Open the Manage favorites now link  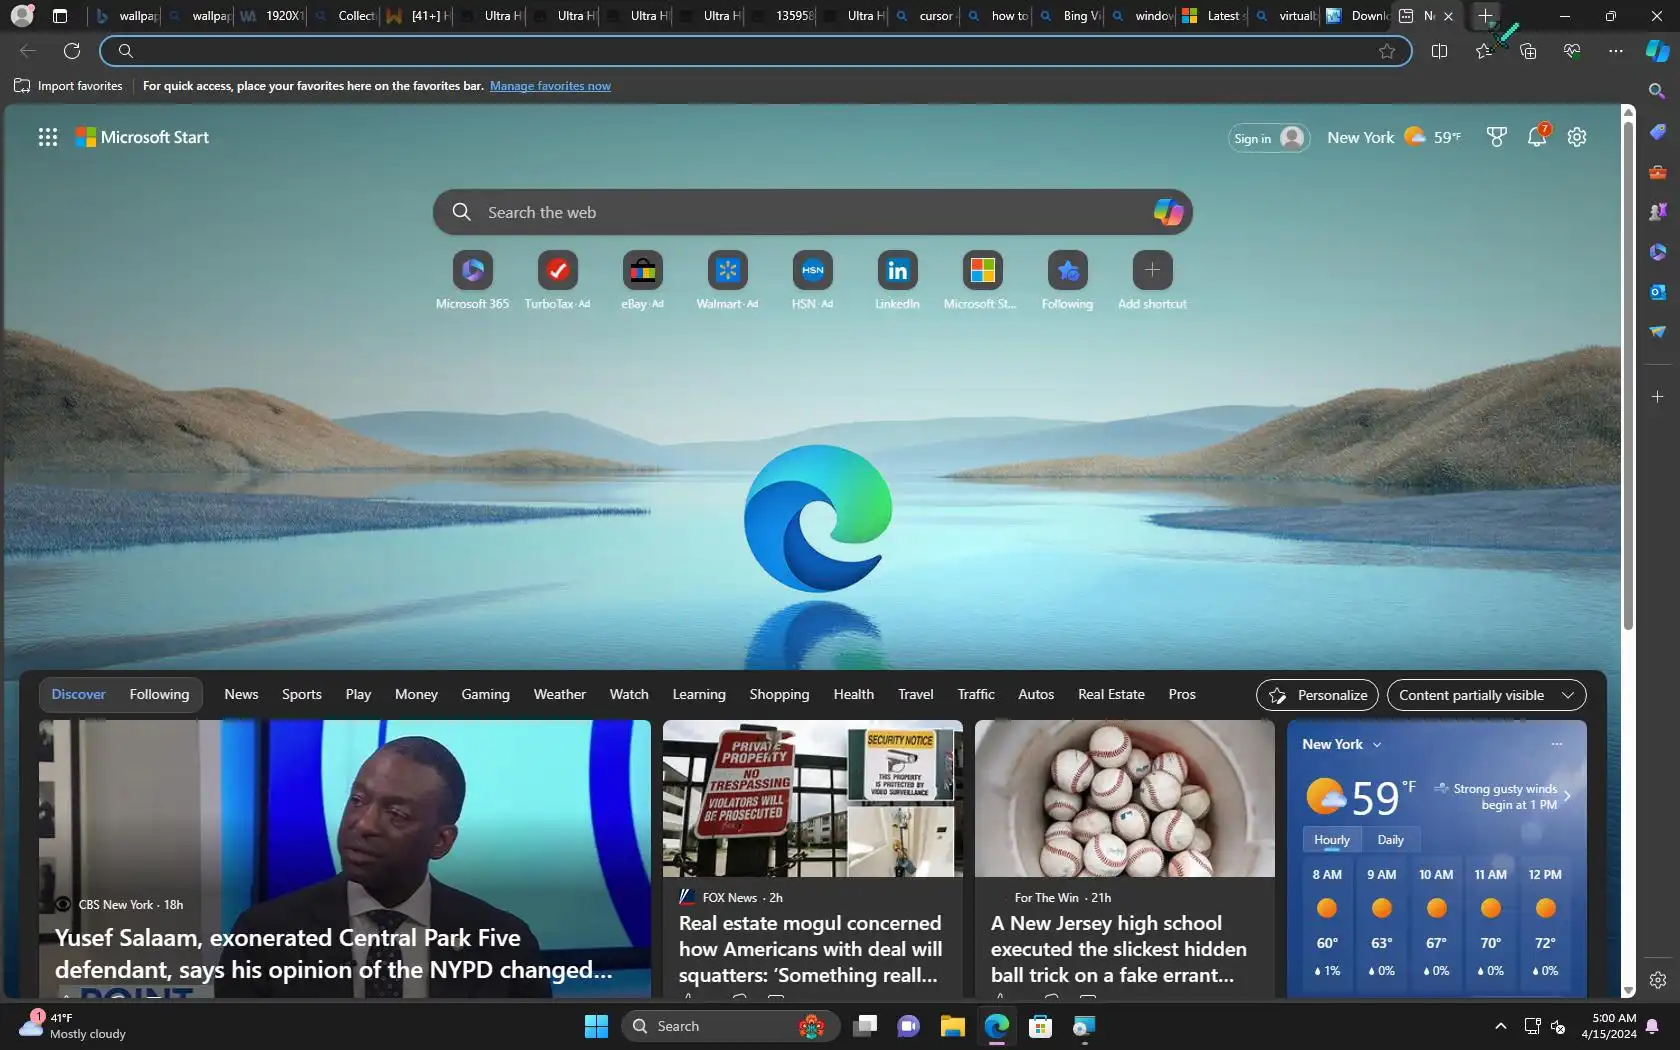550,86
